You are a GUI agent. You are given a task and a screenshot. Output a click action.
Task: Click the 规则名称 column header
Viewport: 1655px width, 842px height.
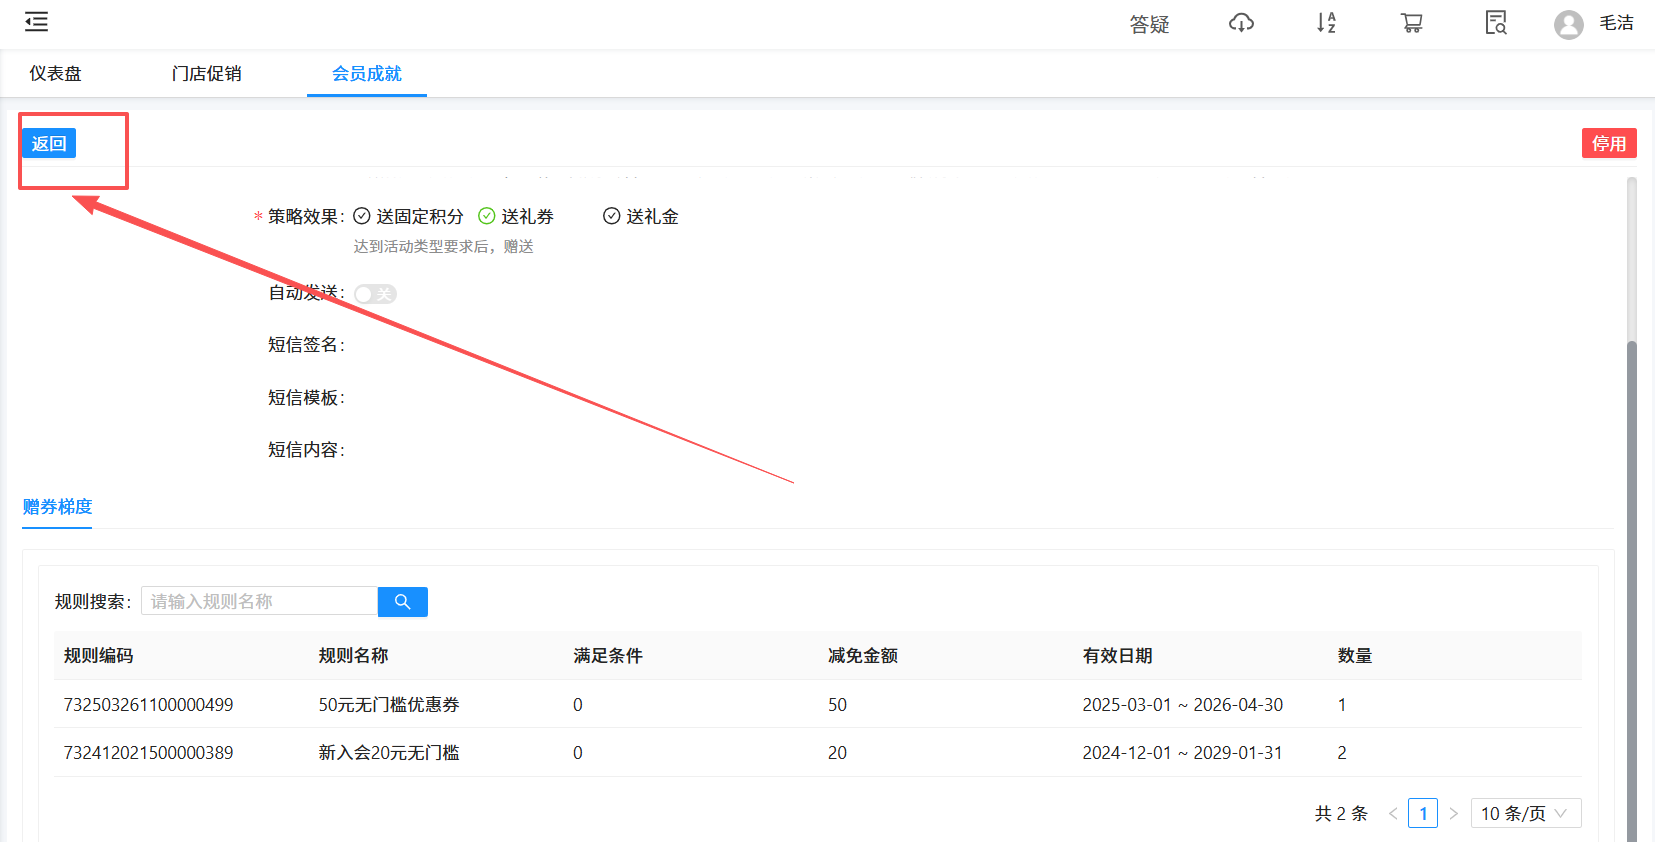(x=353, y=656)
